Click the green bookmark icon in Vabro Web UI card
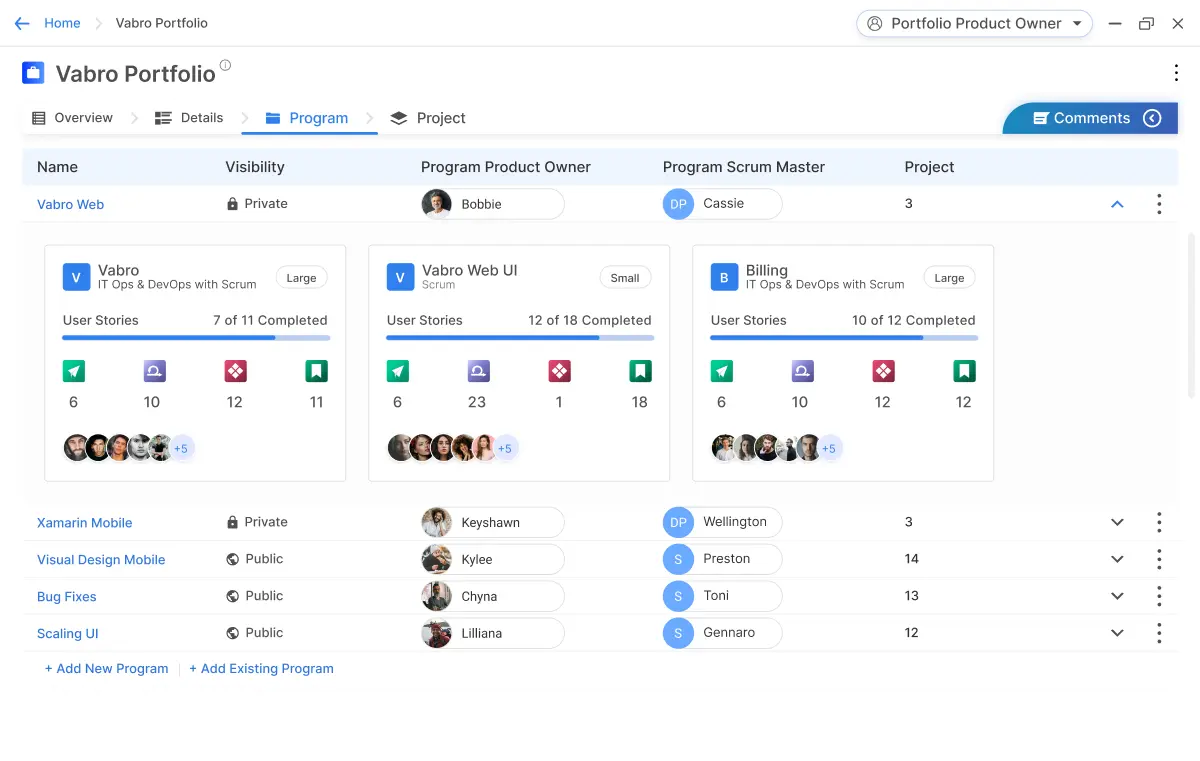The height and width of the screenshot is (761, 1200). click(640, 372)
